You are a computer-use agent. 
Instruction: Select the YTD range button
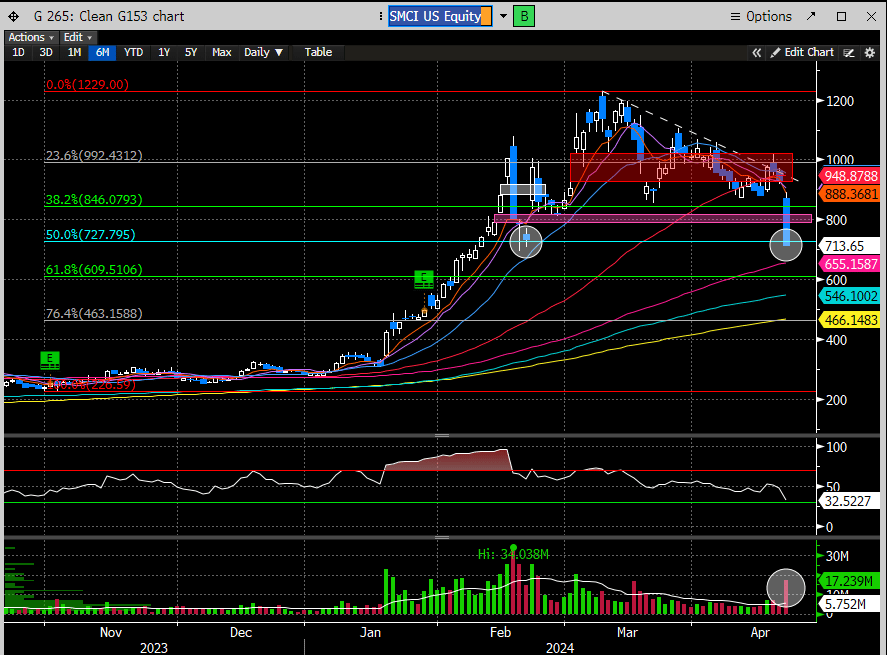[133, 52]
